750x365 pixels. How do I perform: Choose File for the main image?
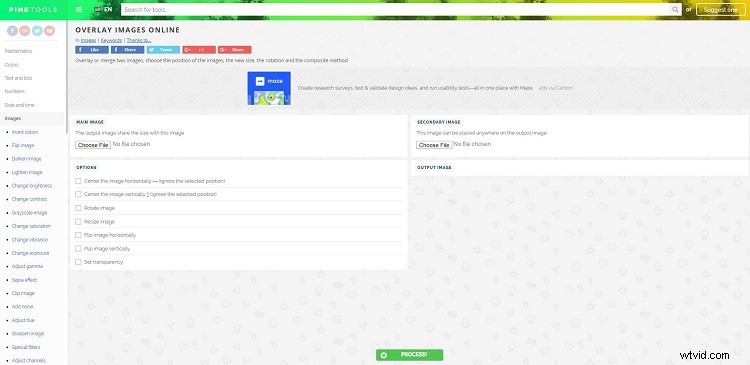tap(93, 145)
